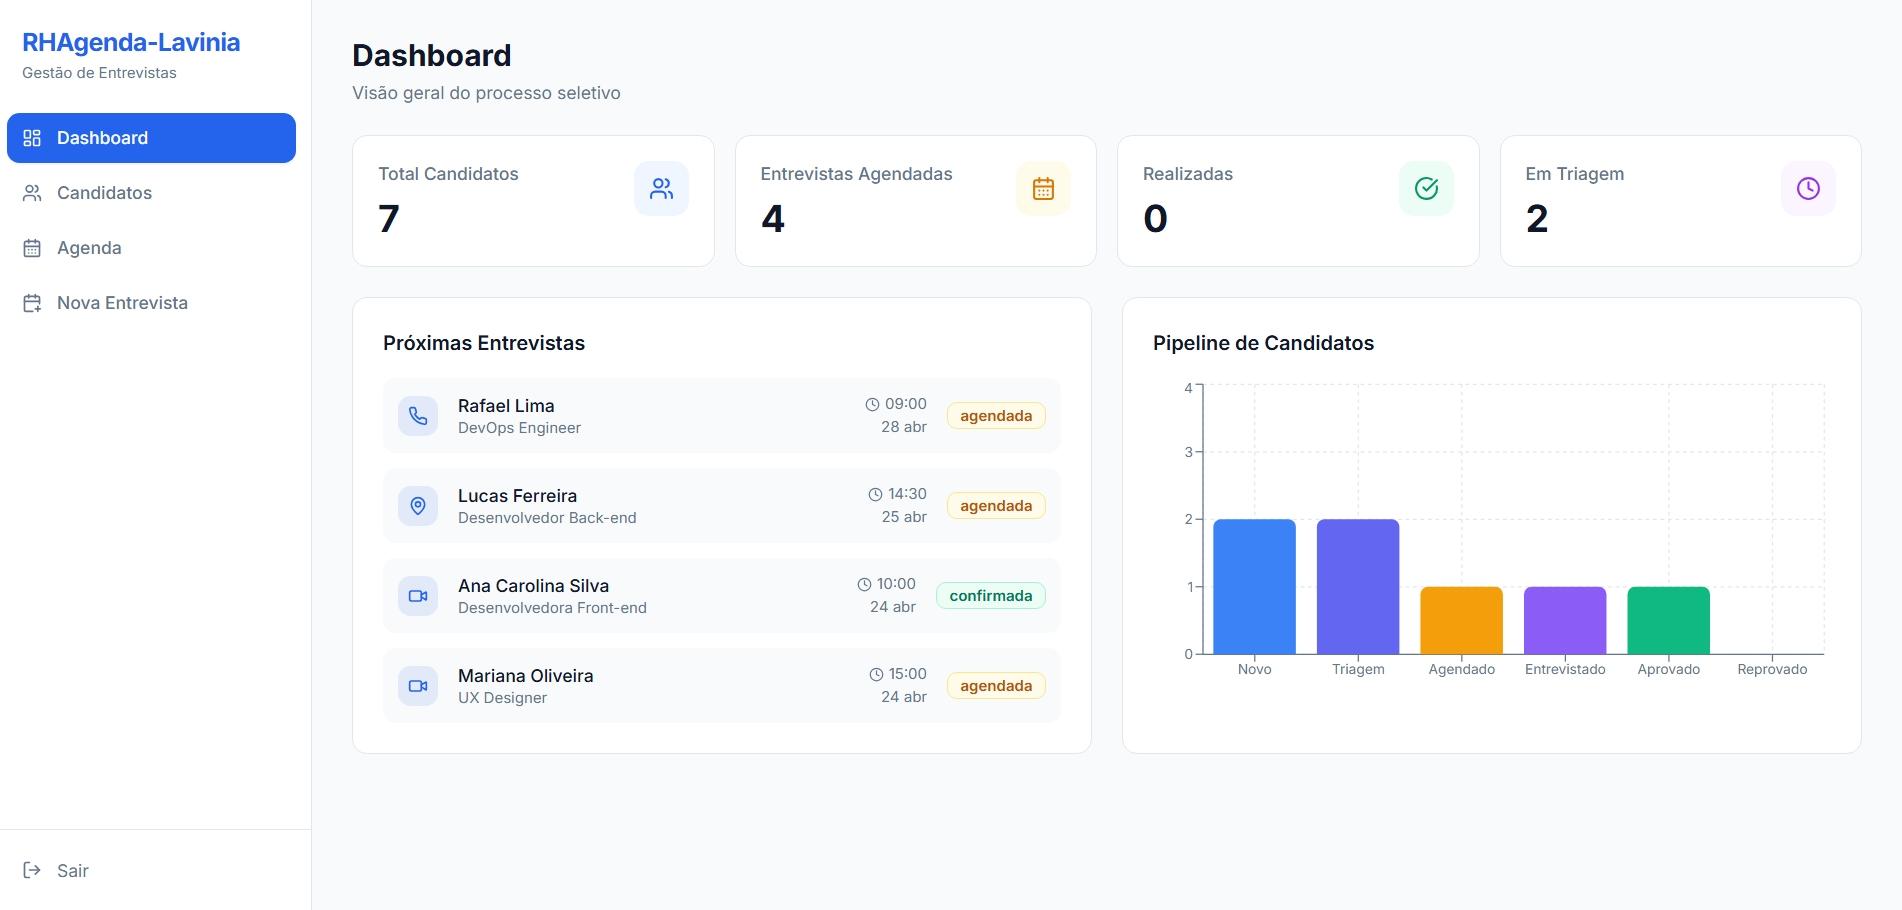Click the orange Agendado chart bar
Viewport: 1902px width, 910px height.
pyautogui.click(x=1461, y=620)
